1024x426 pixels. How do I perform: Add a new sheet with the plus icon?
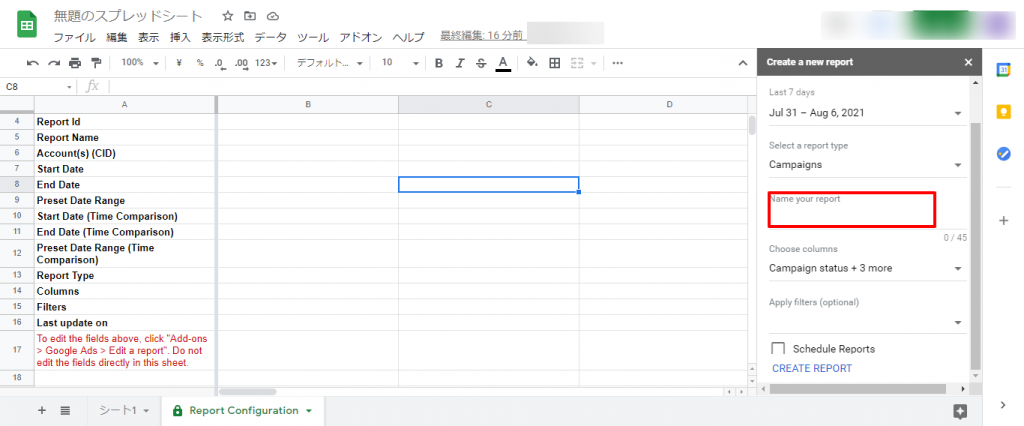(42, 410)
